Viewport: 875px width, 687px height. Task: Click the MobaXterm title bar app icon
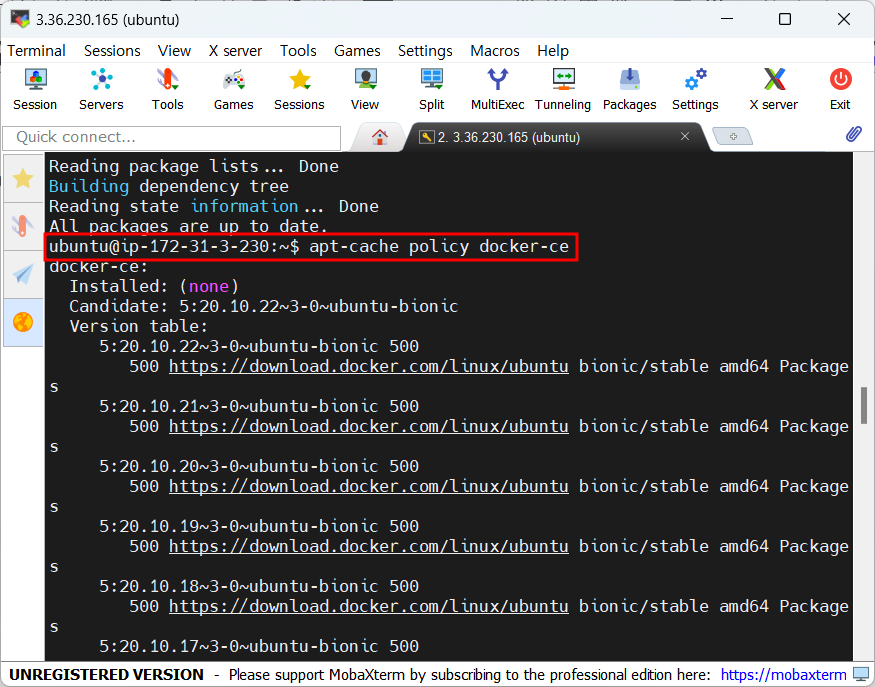(x=20, y=20)
